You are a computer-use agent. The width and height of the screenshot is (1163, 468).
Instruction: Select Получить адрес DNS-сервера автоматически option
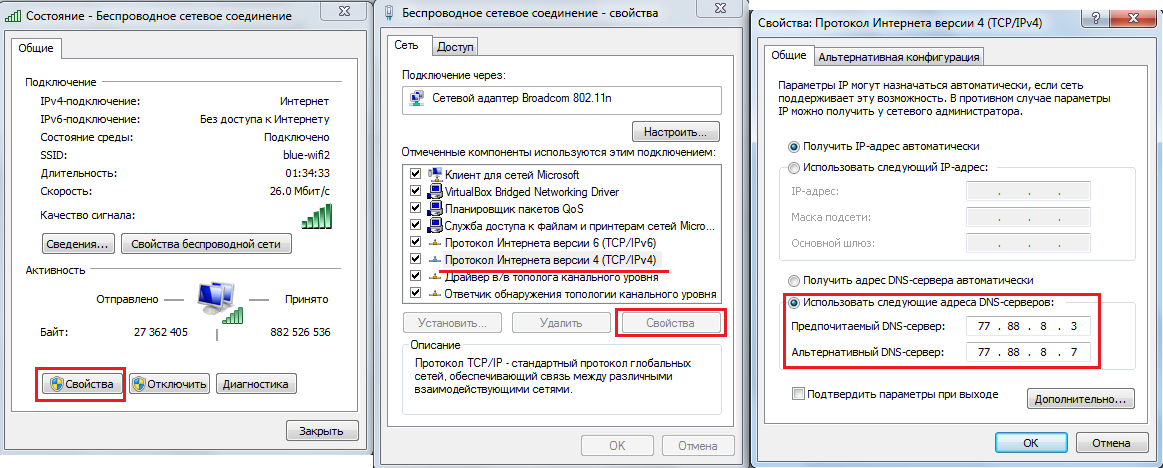click(x=795, y=281)
